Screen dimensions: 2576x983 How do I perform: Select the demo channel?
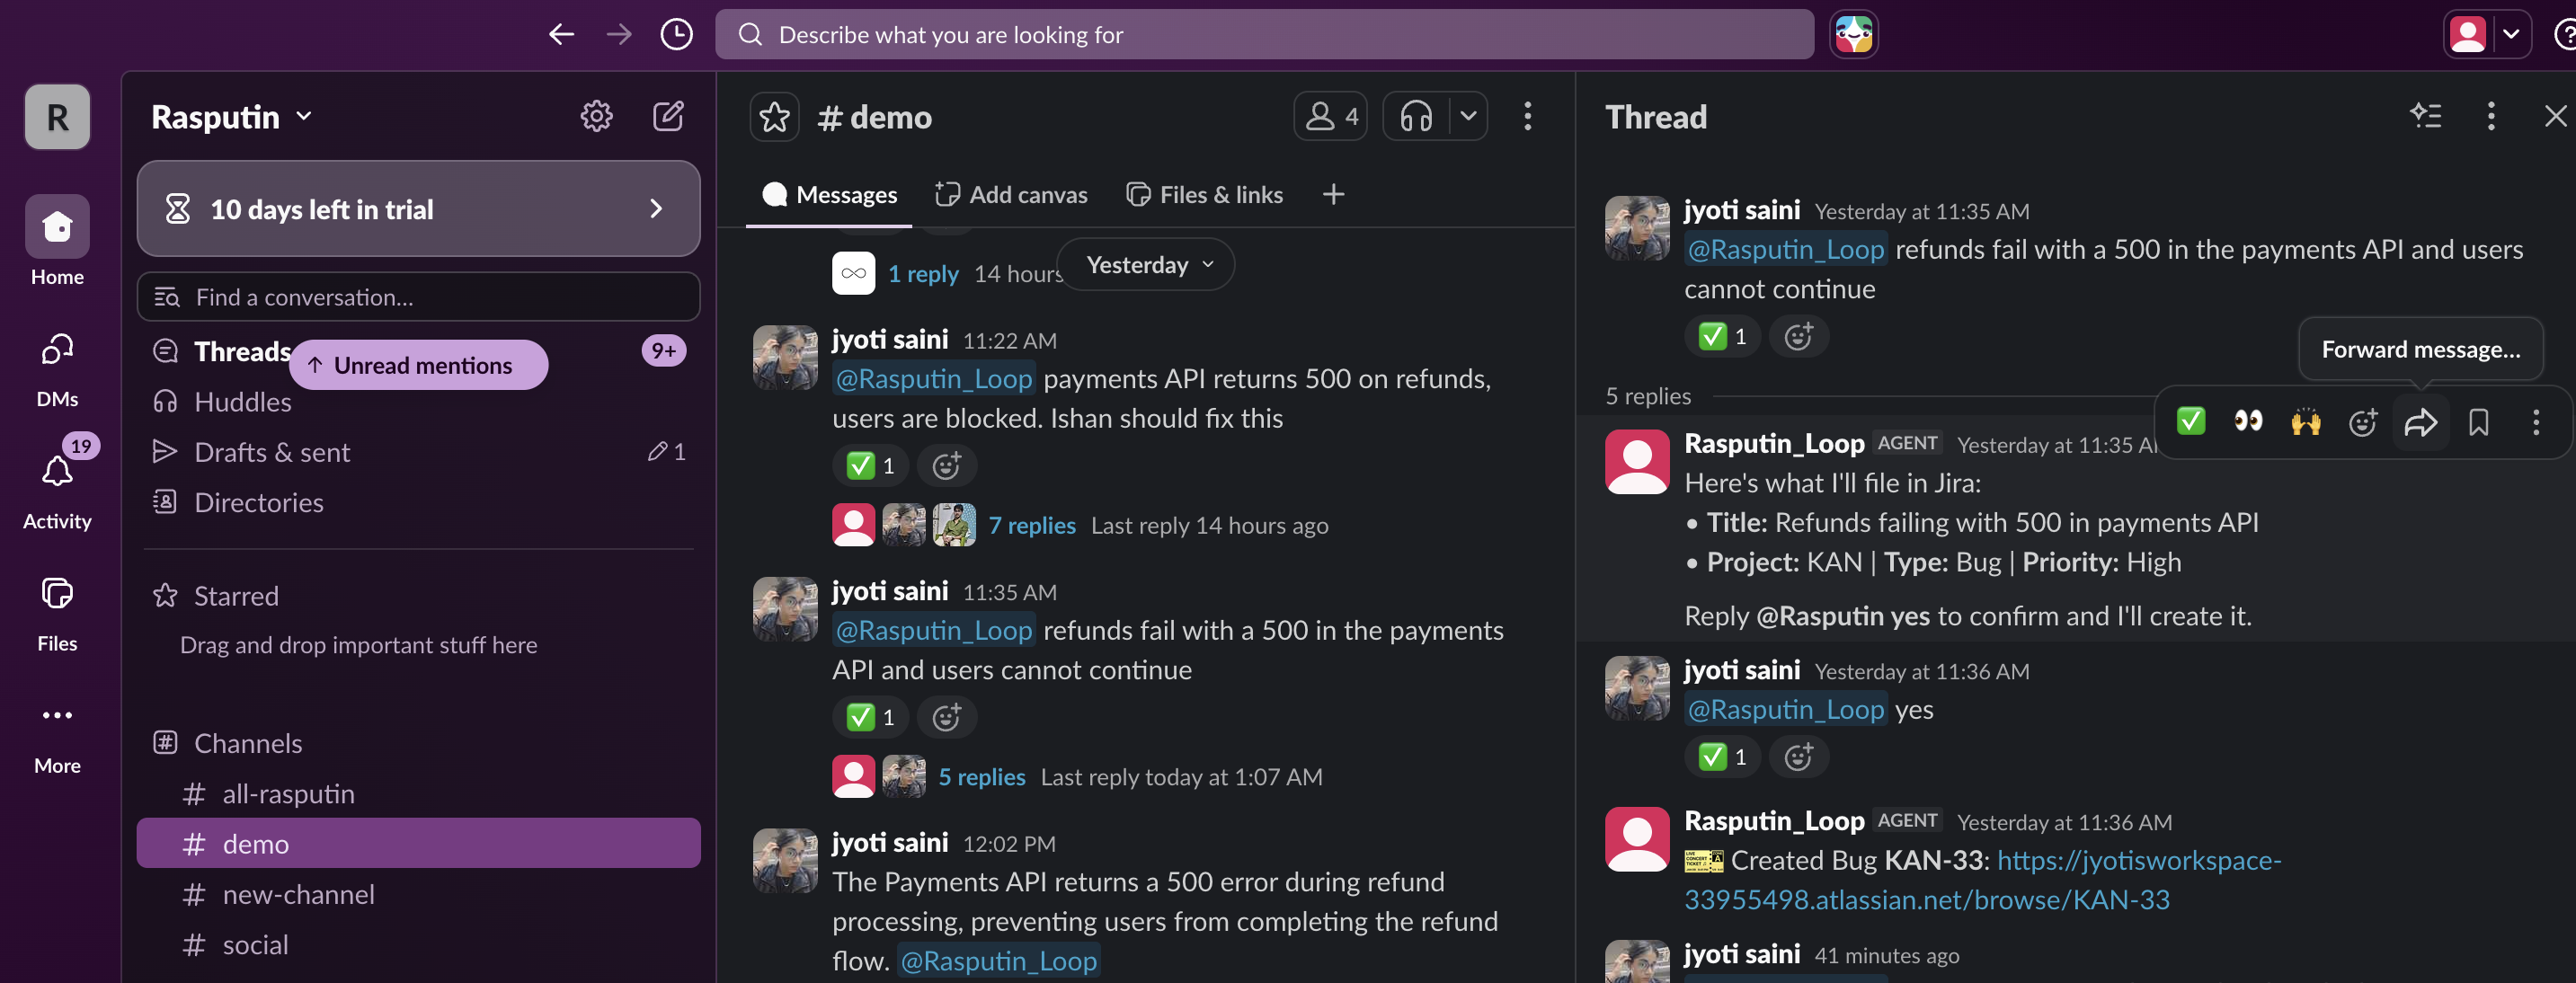tap(418, 844)
